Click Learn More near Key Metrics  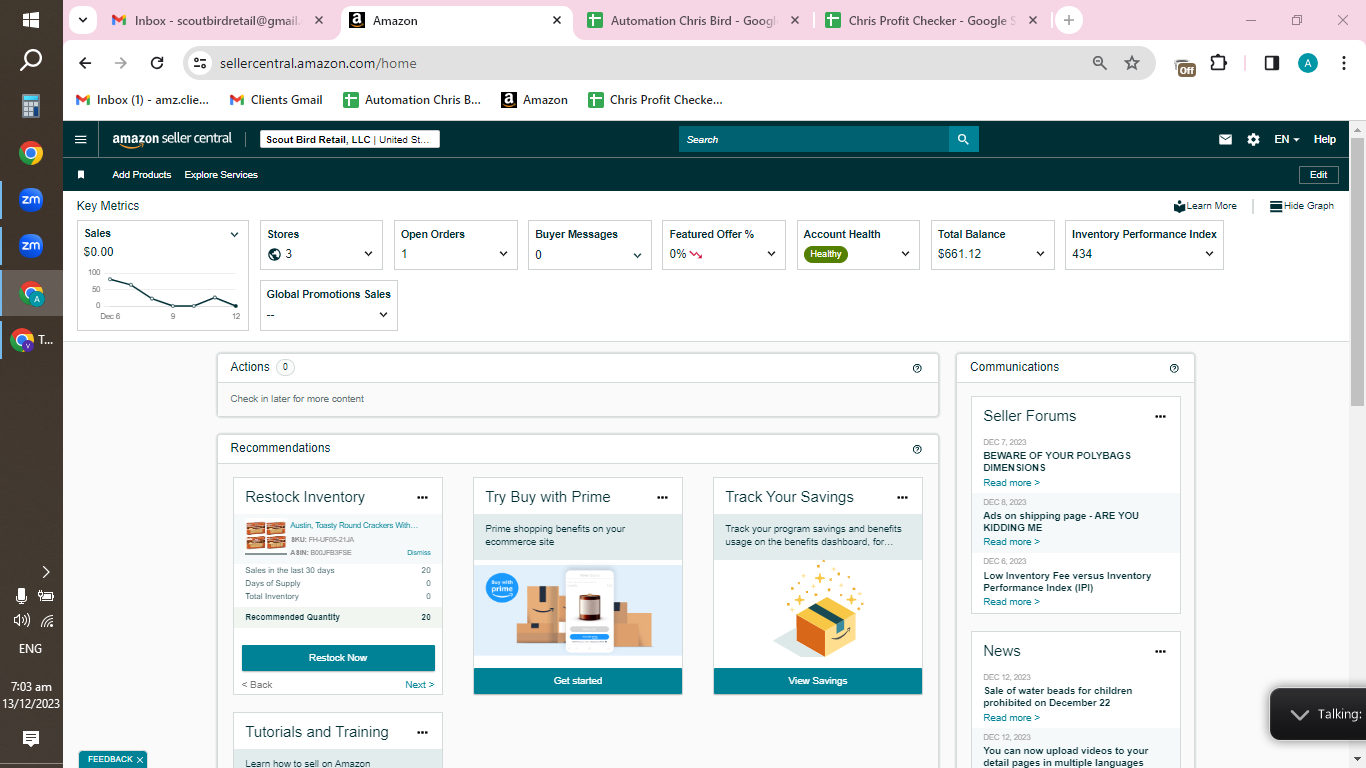1206,206
